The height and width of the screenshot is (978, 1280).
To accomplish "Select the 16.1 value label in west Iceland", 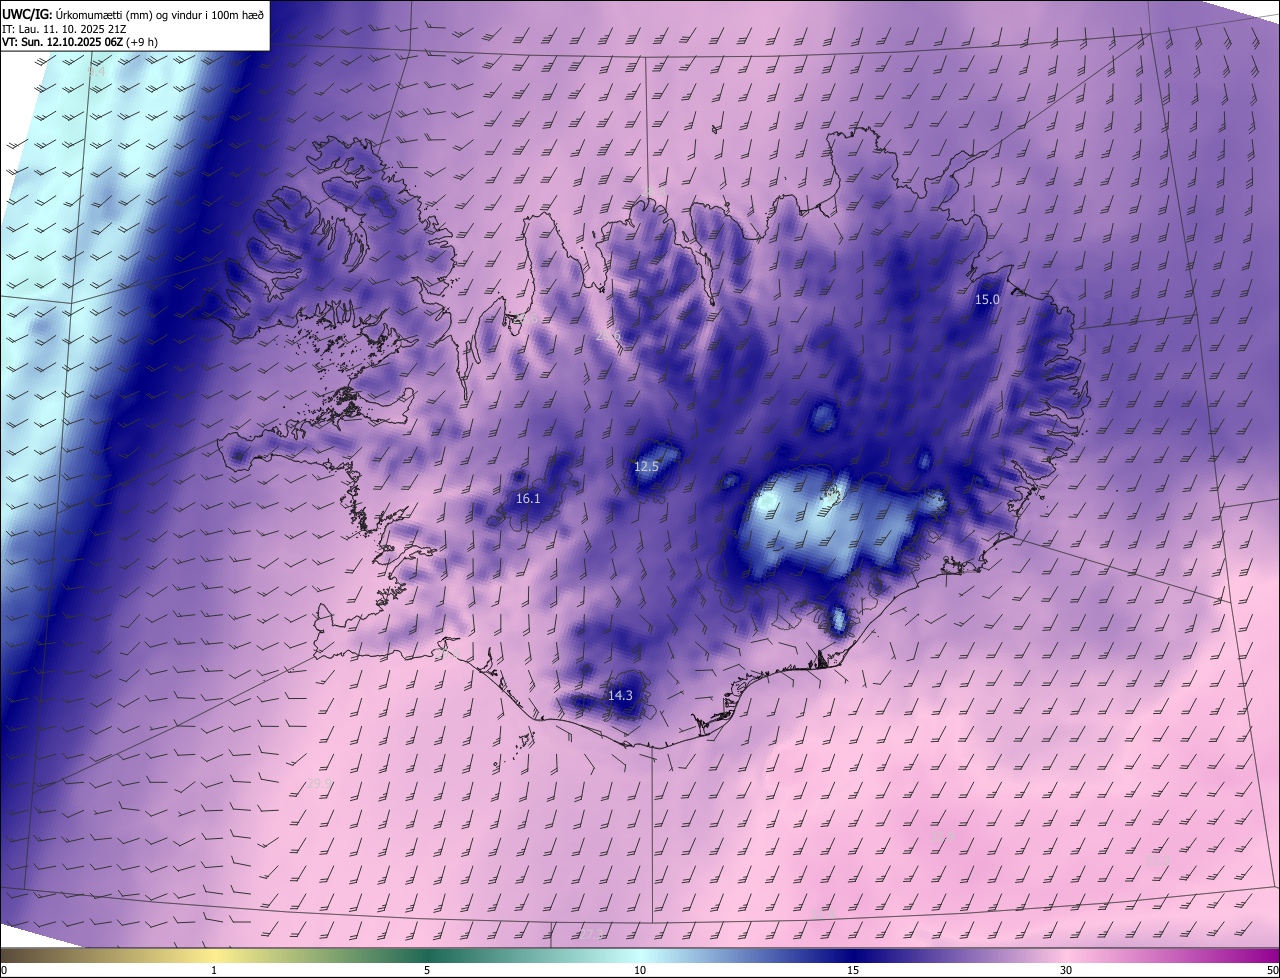I will coord(528,498).
